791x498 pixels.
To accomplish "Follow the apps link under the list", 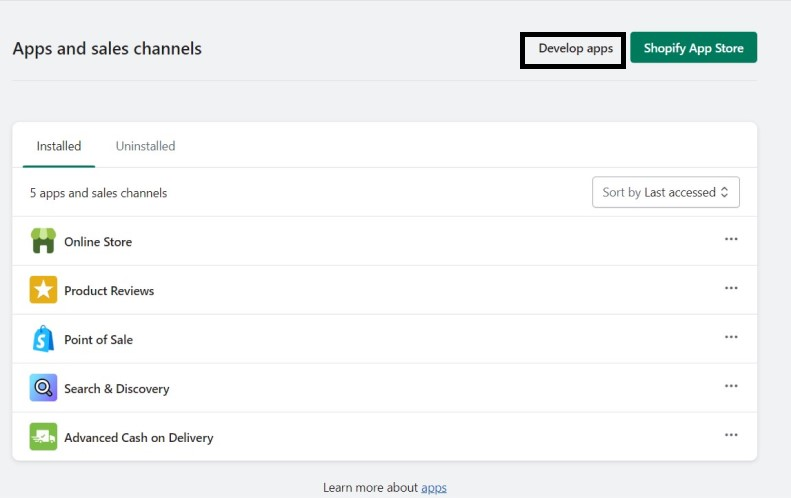I will point(434,488).
